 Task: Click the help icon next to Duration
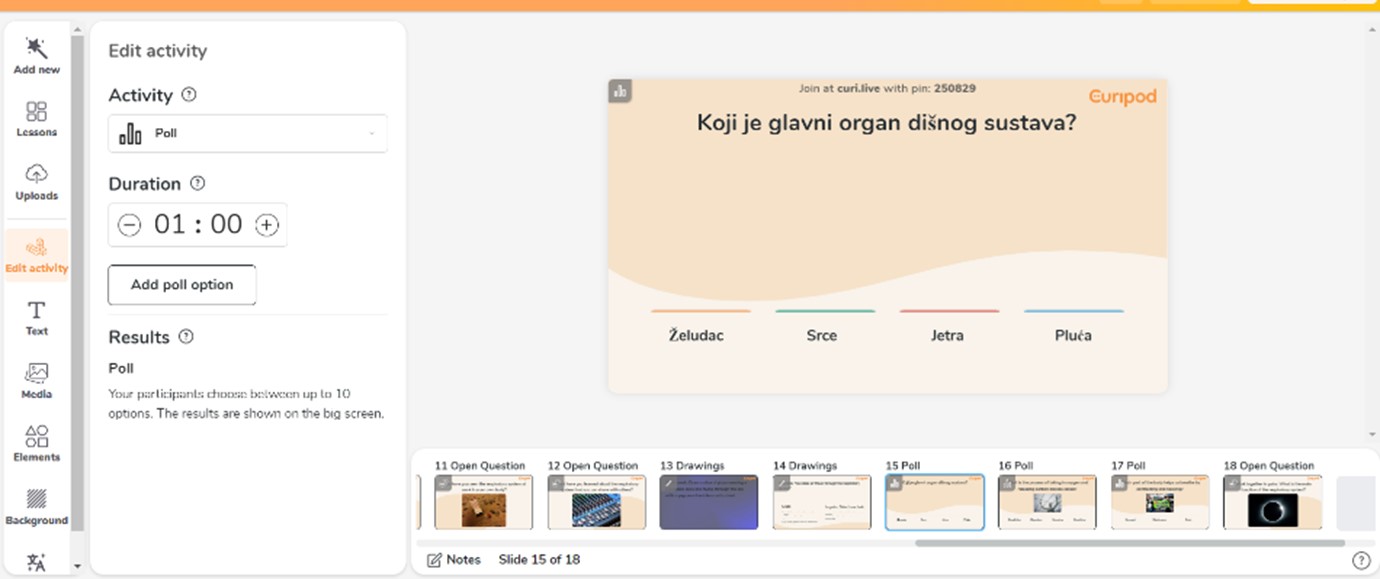197,183
